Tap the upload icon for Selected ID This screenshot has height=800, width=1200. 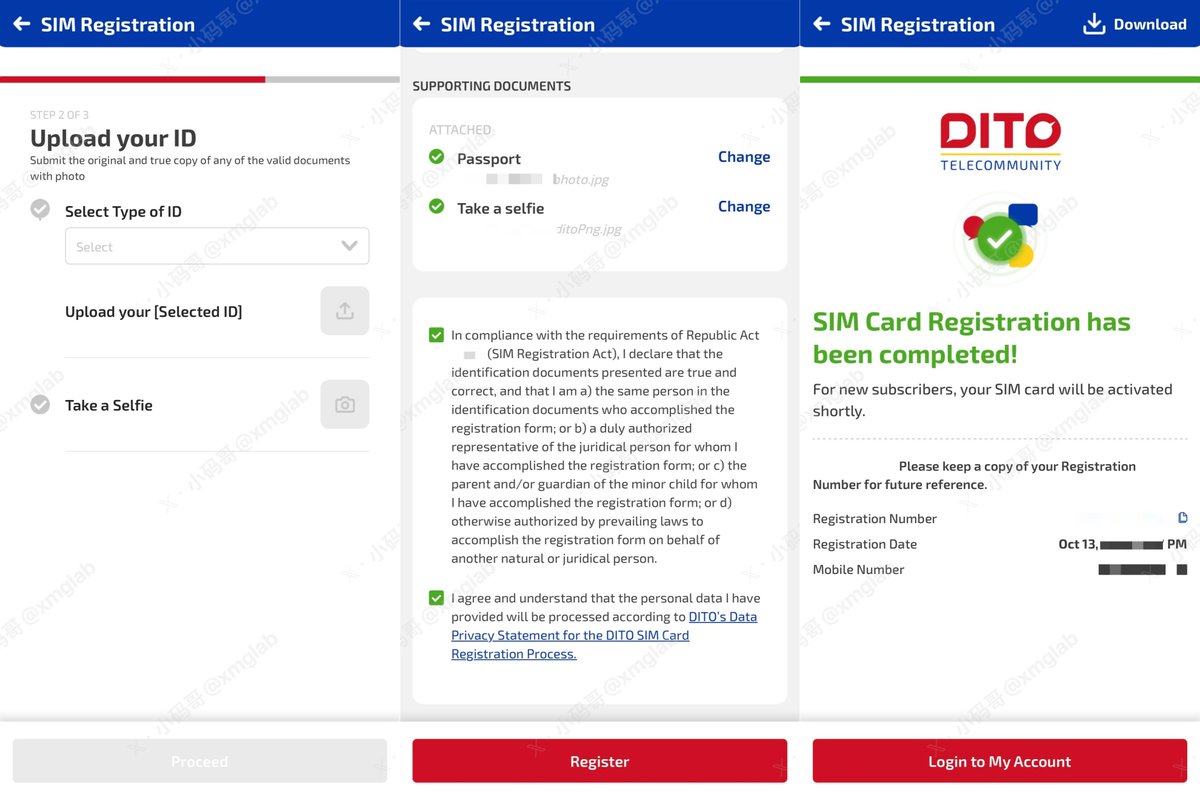(x=345, y=311)
